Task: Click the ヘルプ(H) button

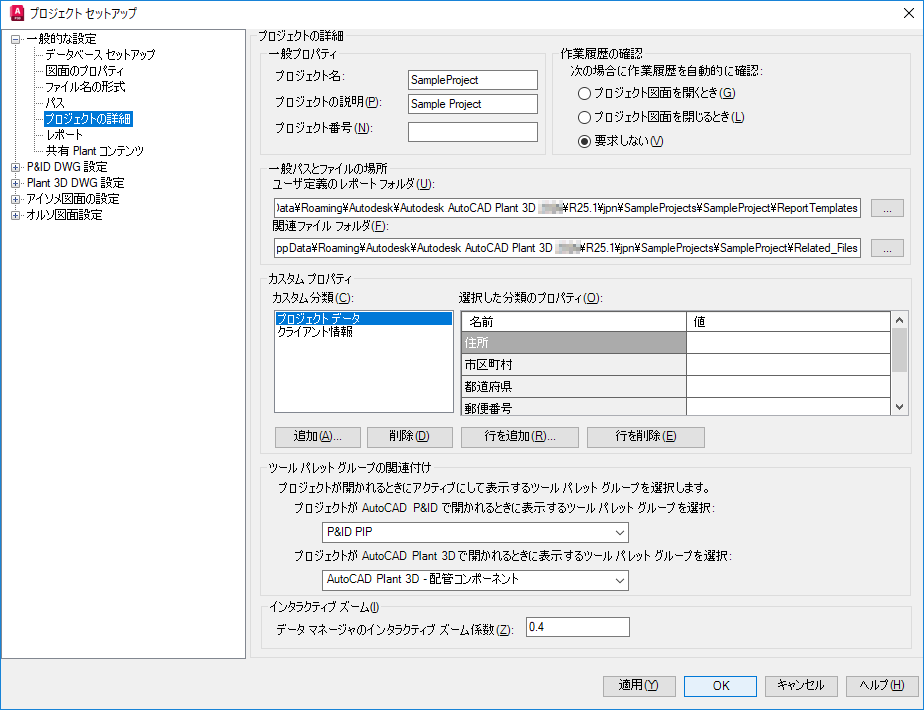Action: coord(882,686)
